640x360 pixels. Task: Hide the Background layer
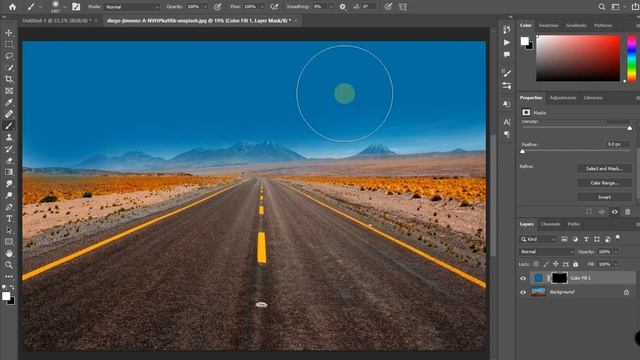pos(523,292)
